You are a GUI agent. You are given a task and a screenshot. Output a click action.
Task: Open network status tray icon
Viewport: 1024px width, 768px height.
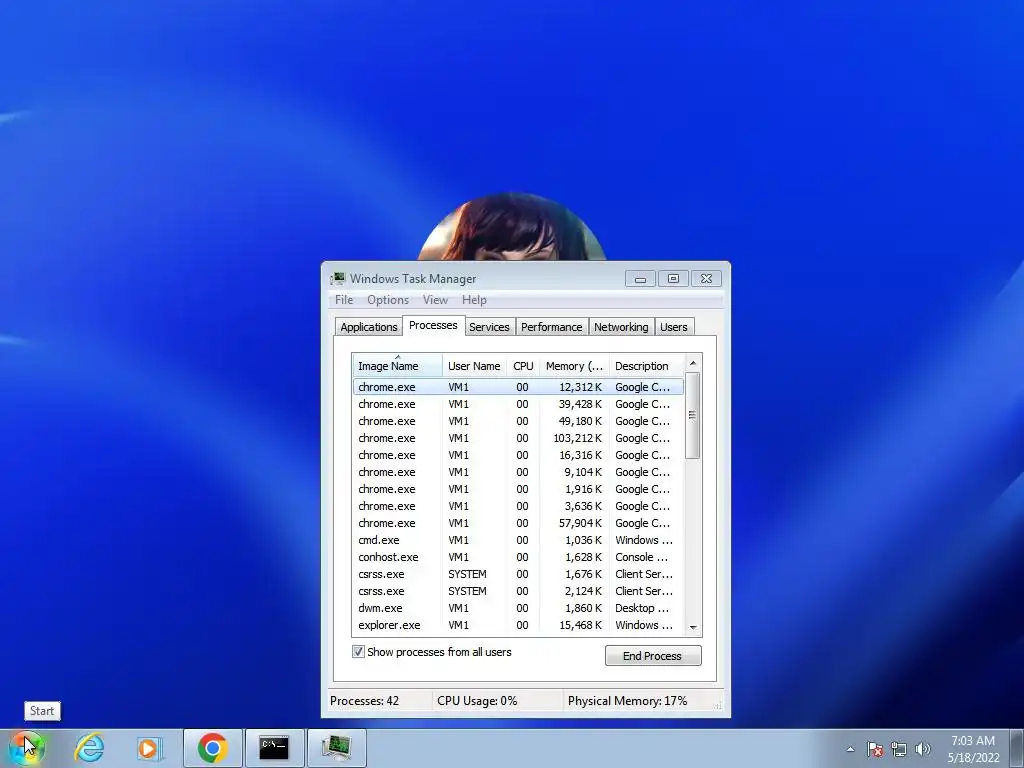click(899, 749)
